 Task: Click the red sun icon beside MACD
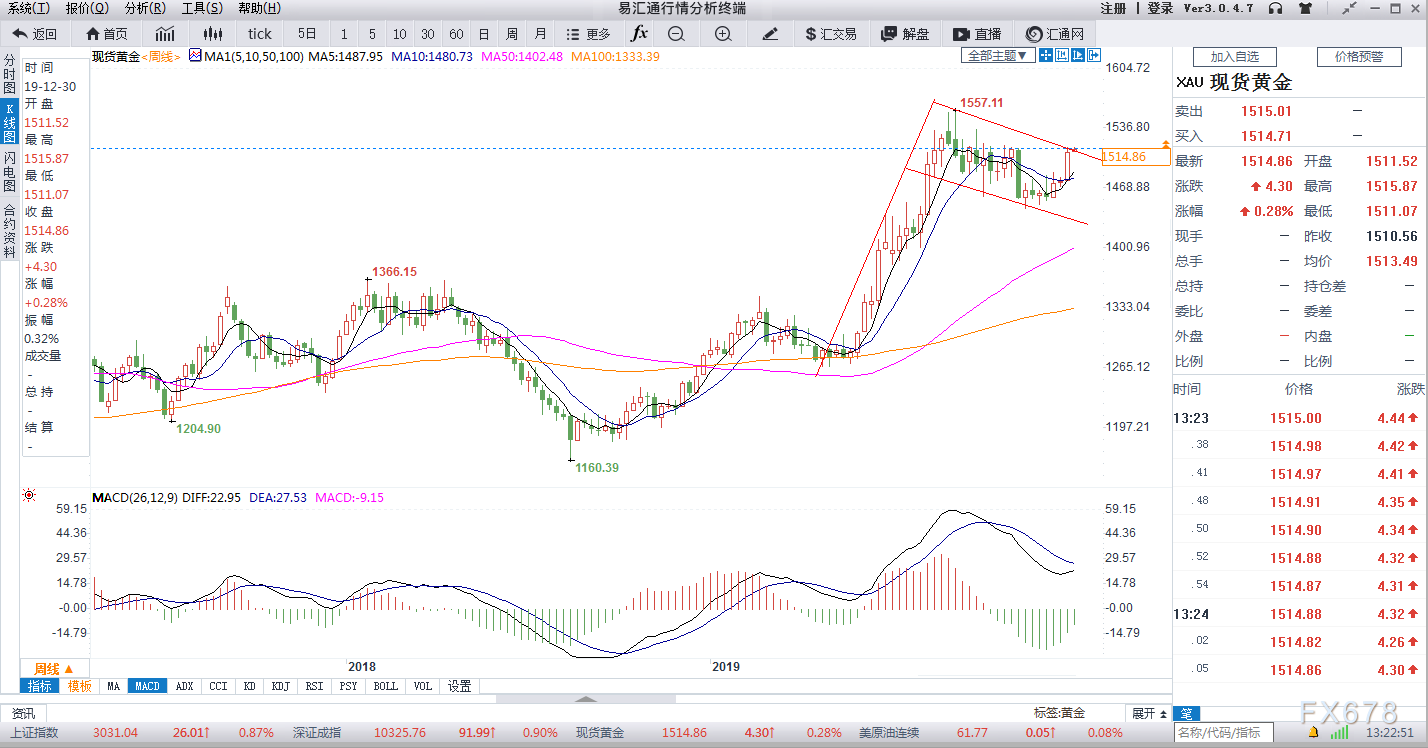(29, 496)
